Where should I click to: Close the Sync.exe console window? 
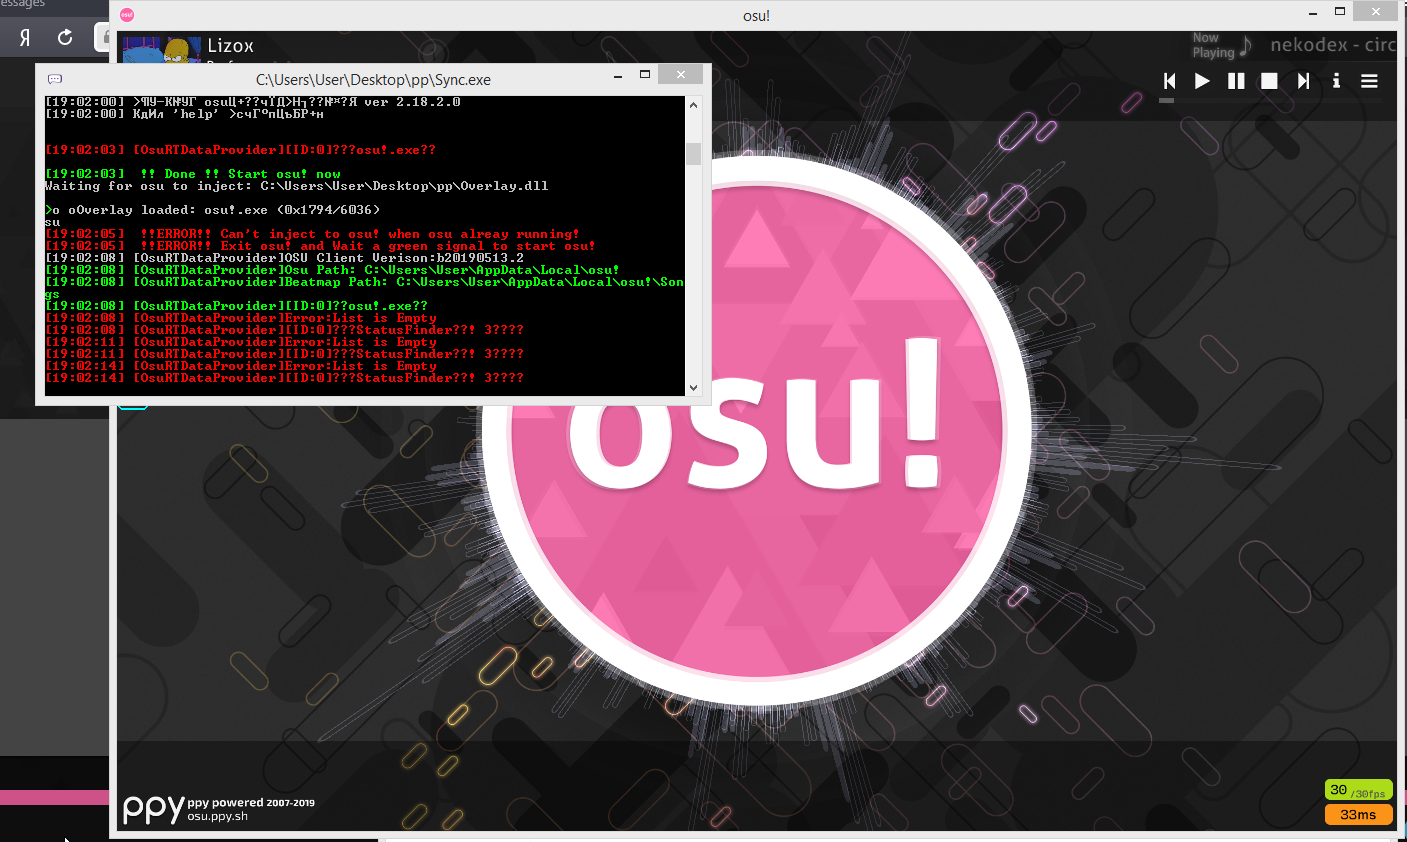tap(681, 75)
